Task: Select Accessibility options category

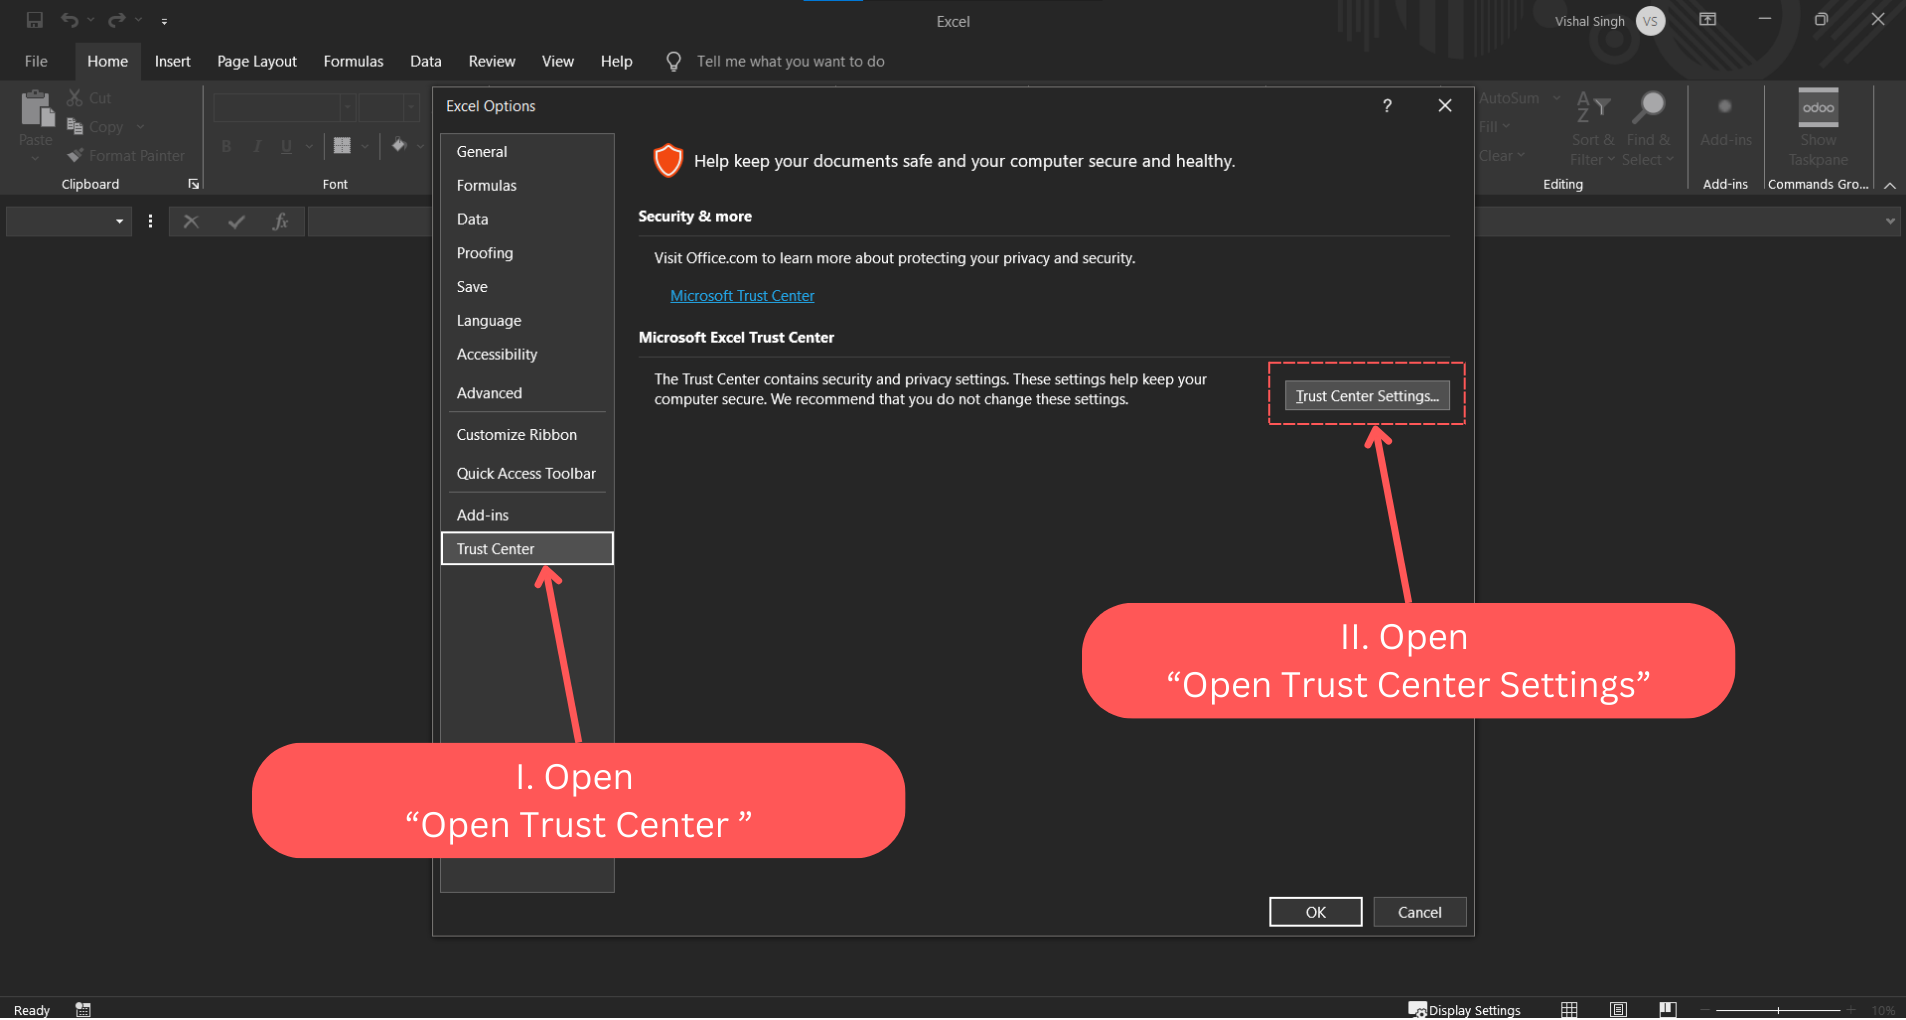Action: 527,355
